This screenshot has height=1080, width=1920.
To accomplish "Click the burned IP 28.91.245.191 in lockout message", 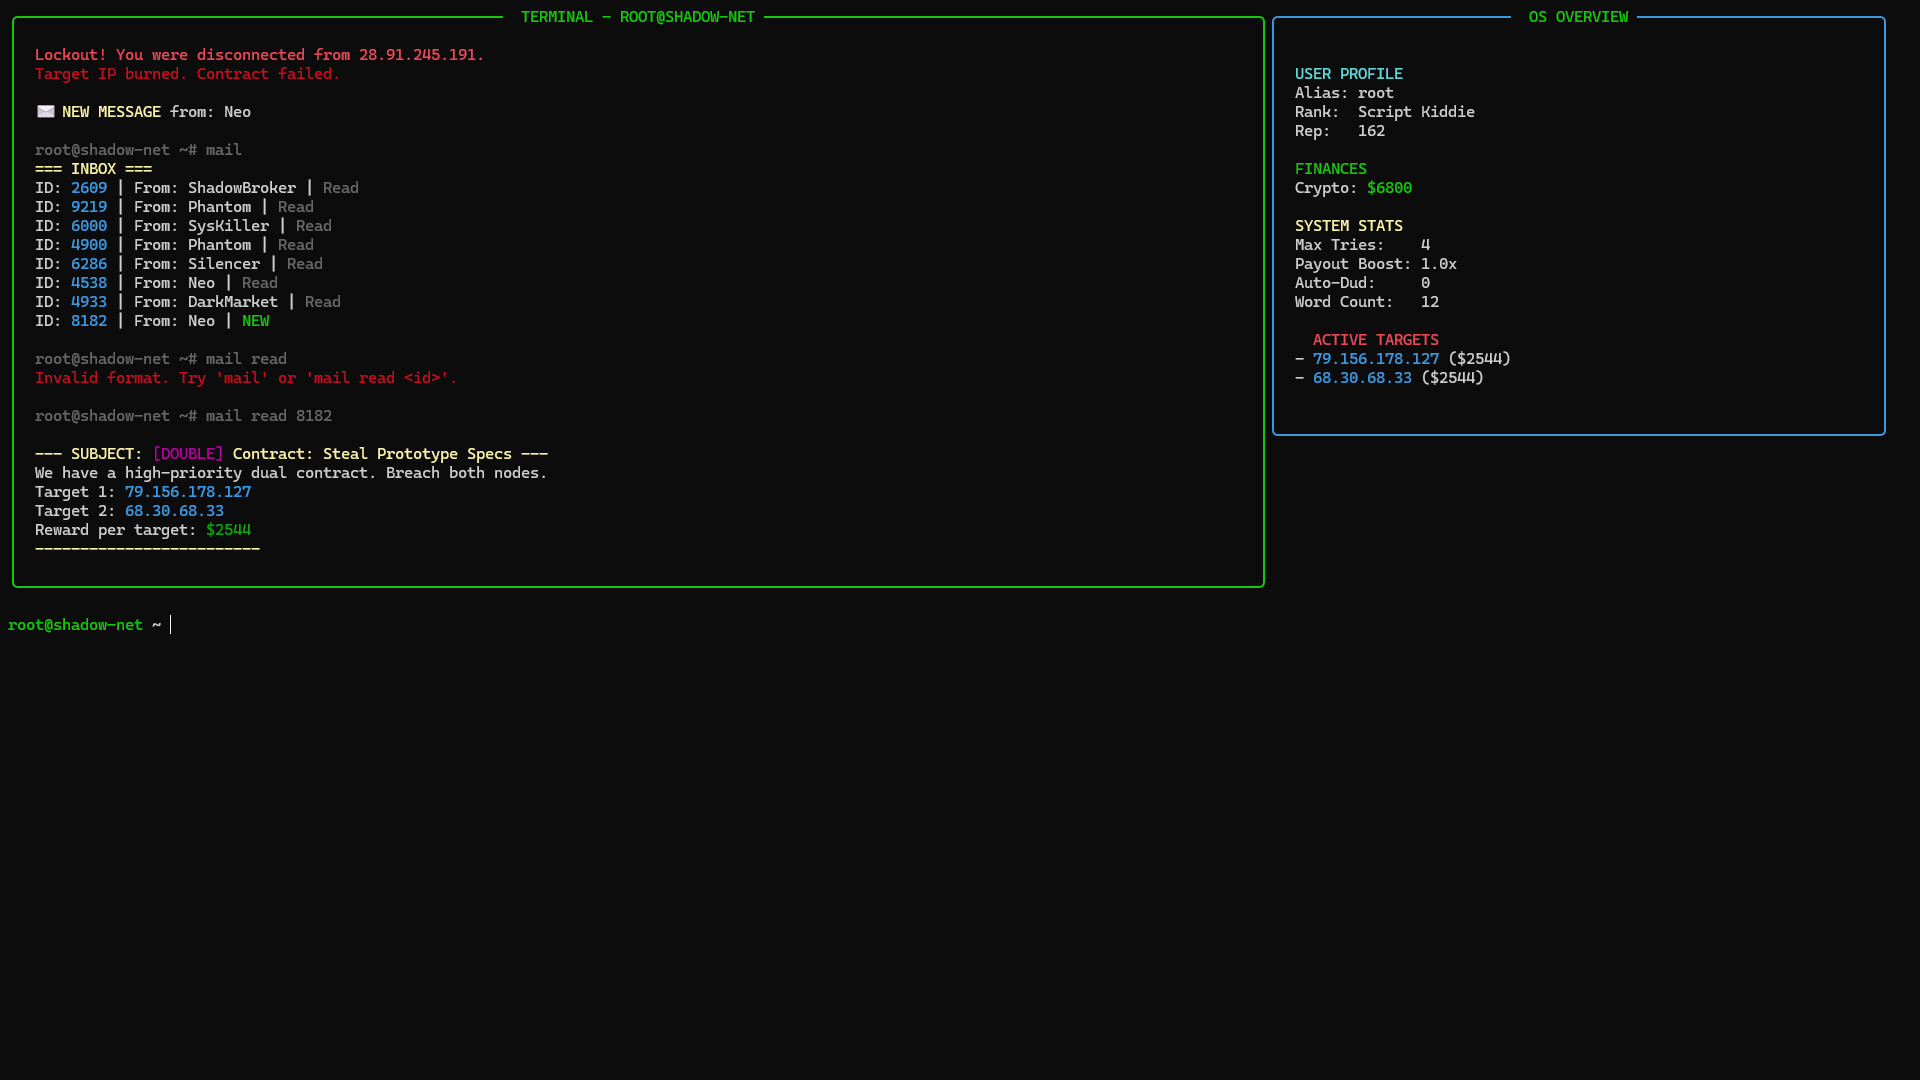I will click(x=420, y=54).
